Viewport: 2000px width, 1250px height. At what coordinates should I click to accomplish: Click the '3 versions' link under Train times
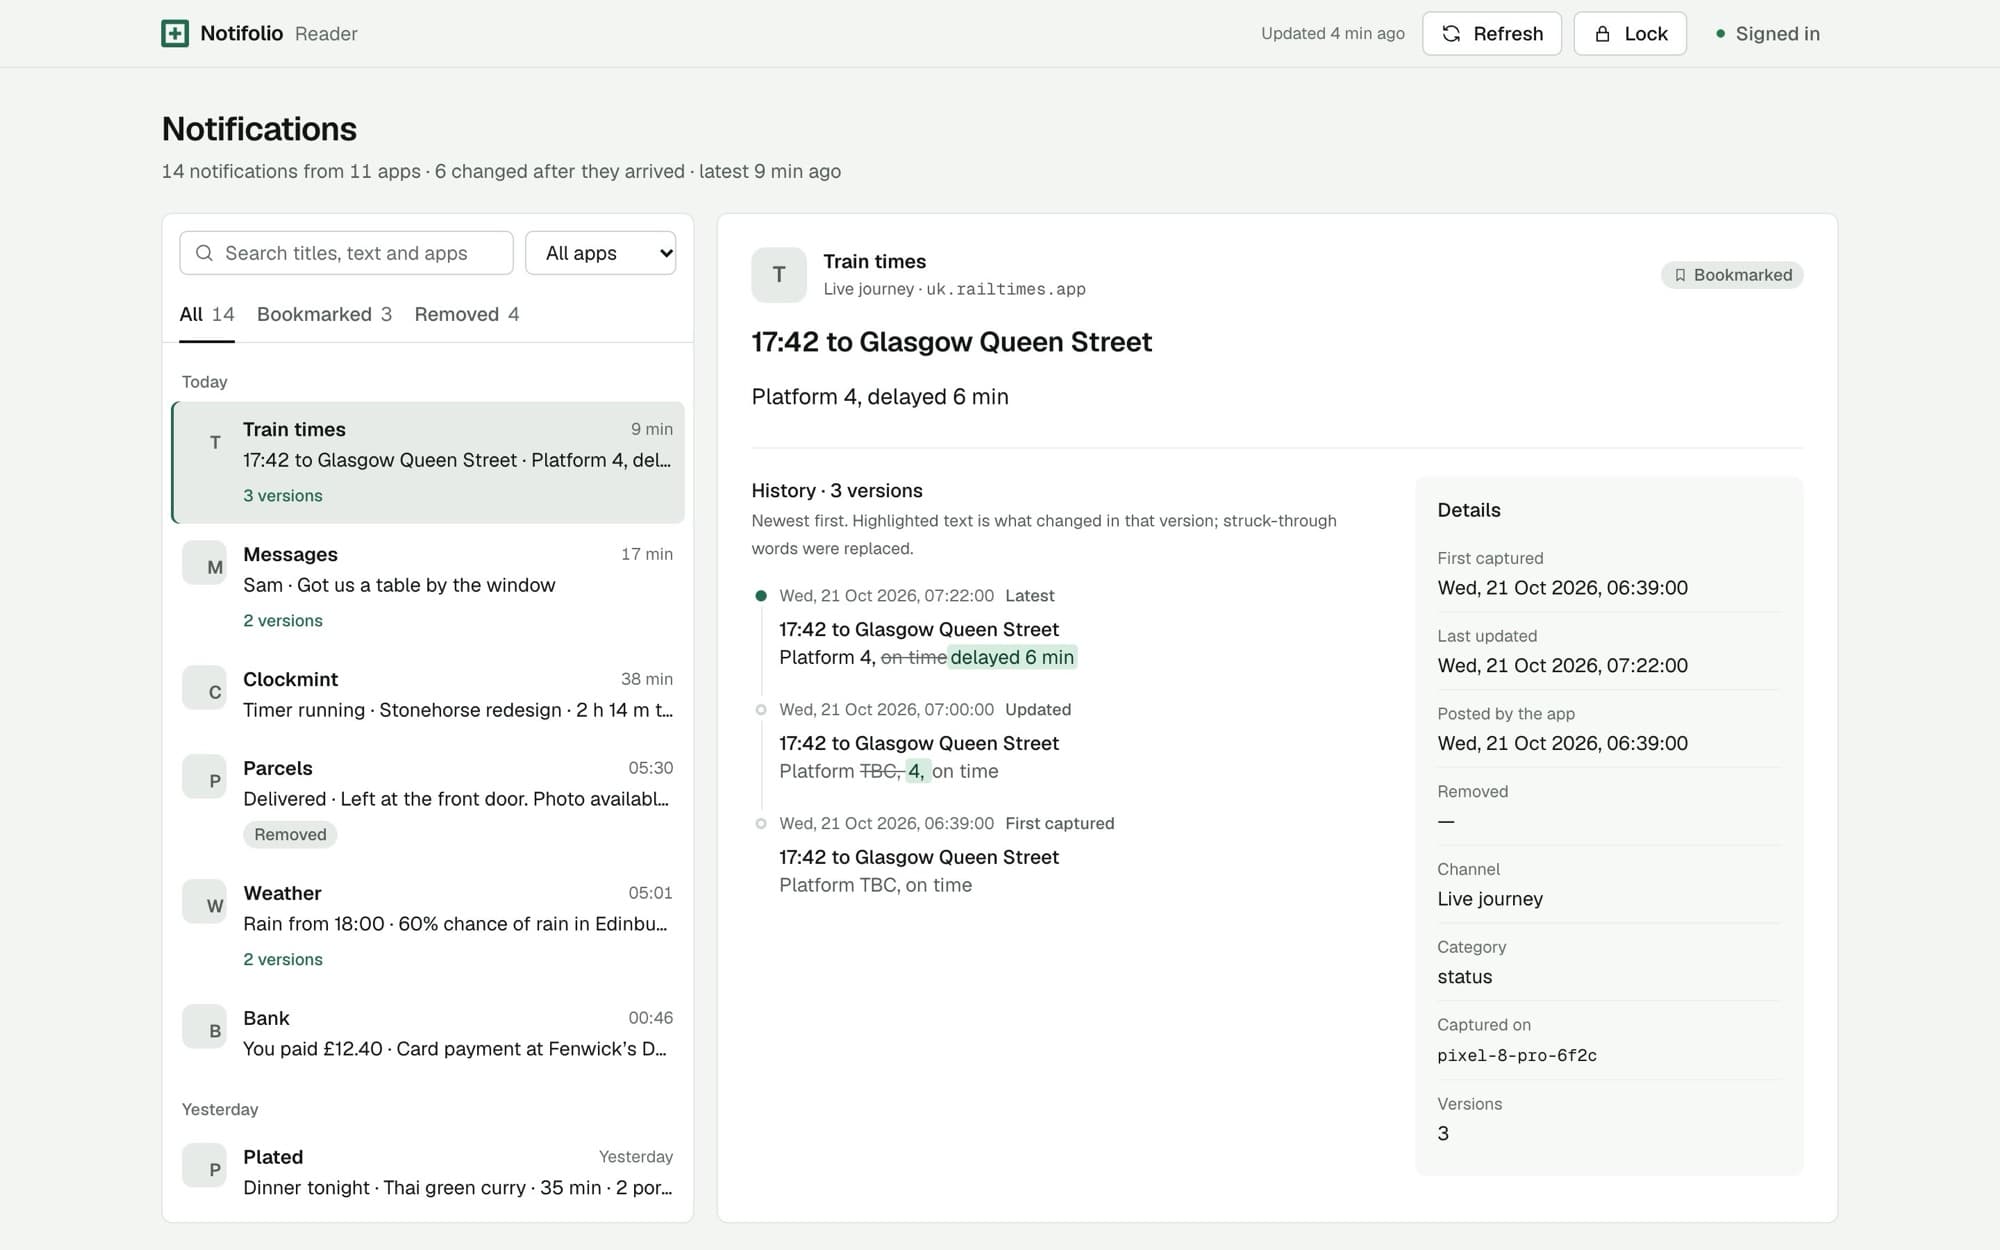(283, 496)
